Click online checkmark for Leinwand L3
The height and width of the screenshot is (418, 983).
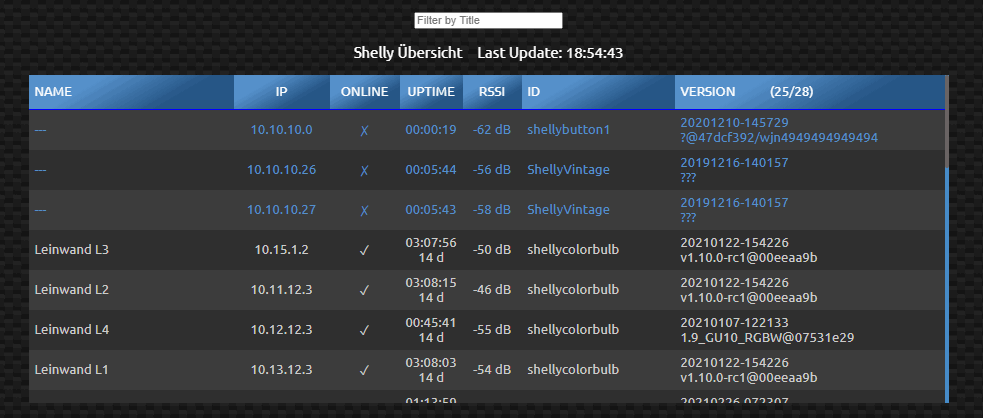[x=364, y=250]
